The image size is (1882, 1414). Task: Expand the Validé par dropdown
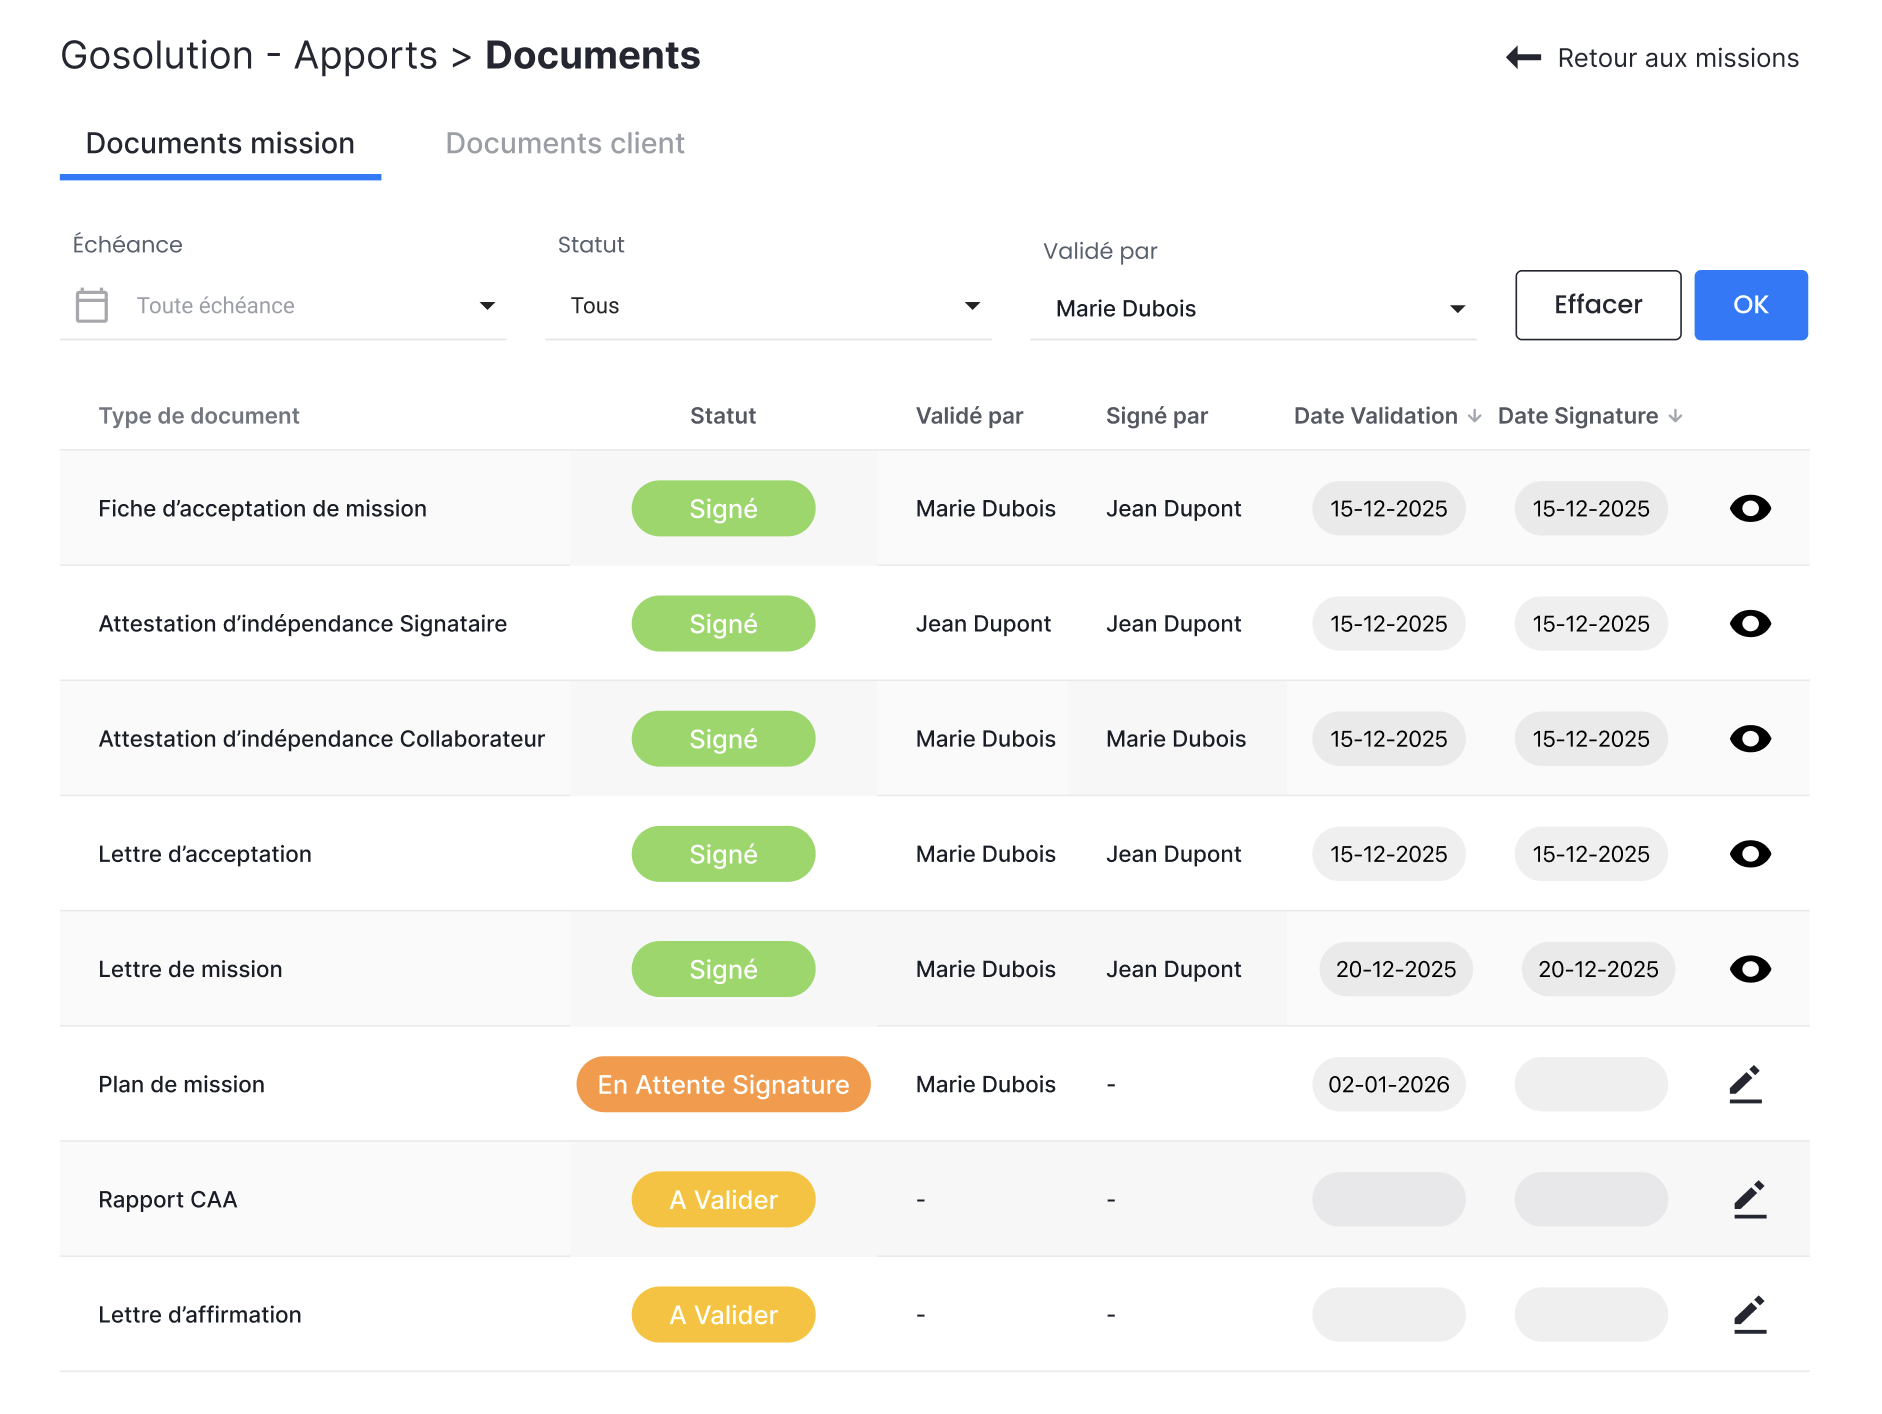(x=1457, y=308)
